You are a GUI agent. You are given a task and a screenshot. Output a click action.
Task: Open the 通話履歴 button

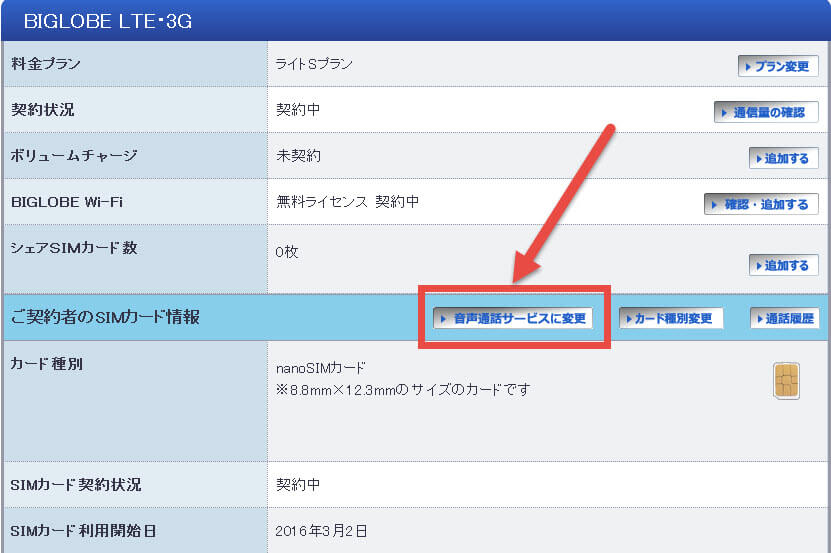click(x=785, y=318)
